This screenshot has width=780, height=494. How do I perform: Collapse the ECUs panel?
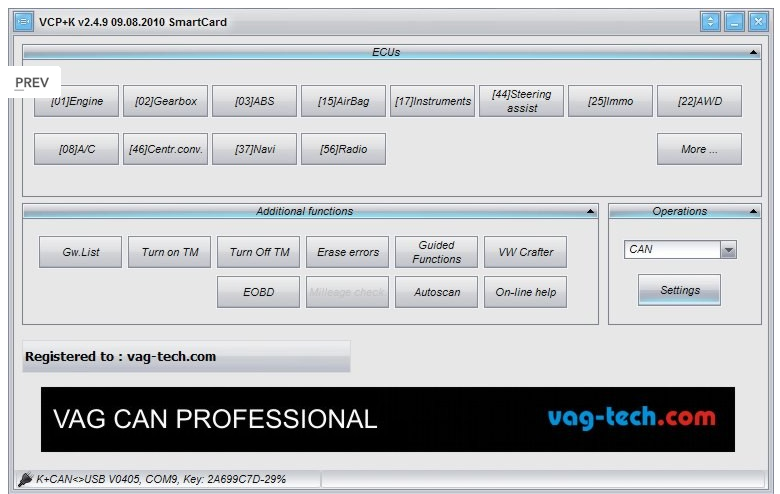tap(753, 52)
